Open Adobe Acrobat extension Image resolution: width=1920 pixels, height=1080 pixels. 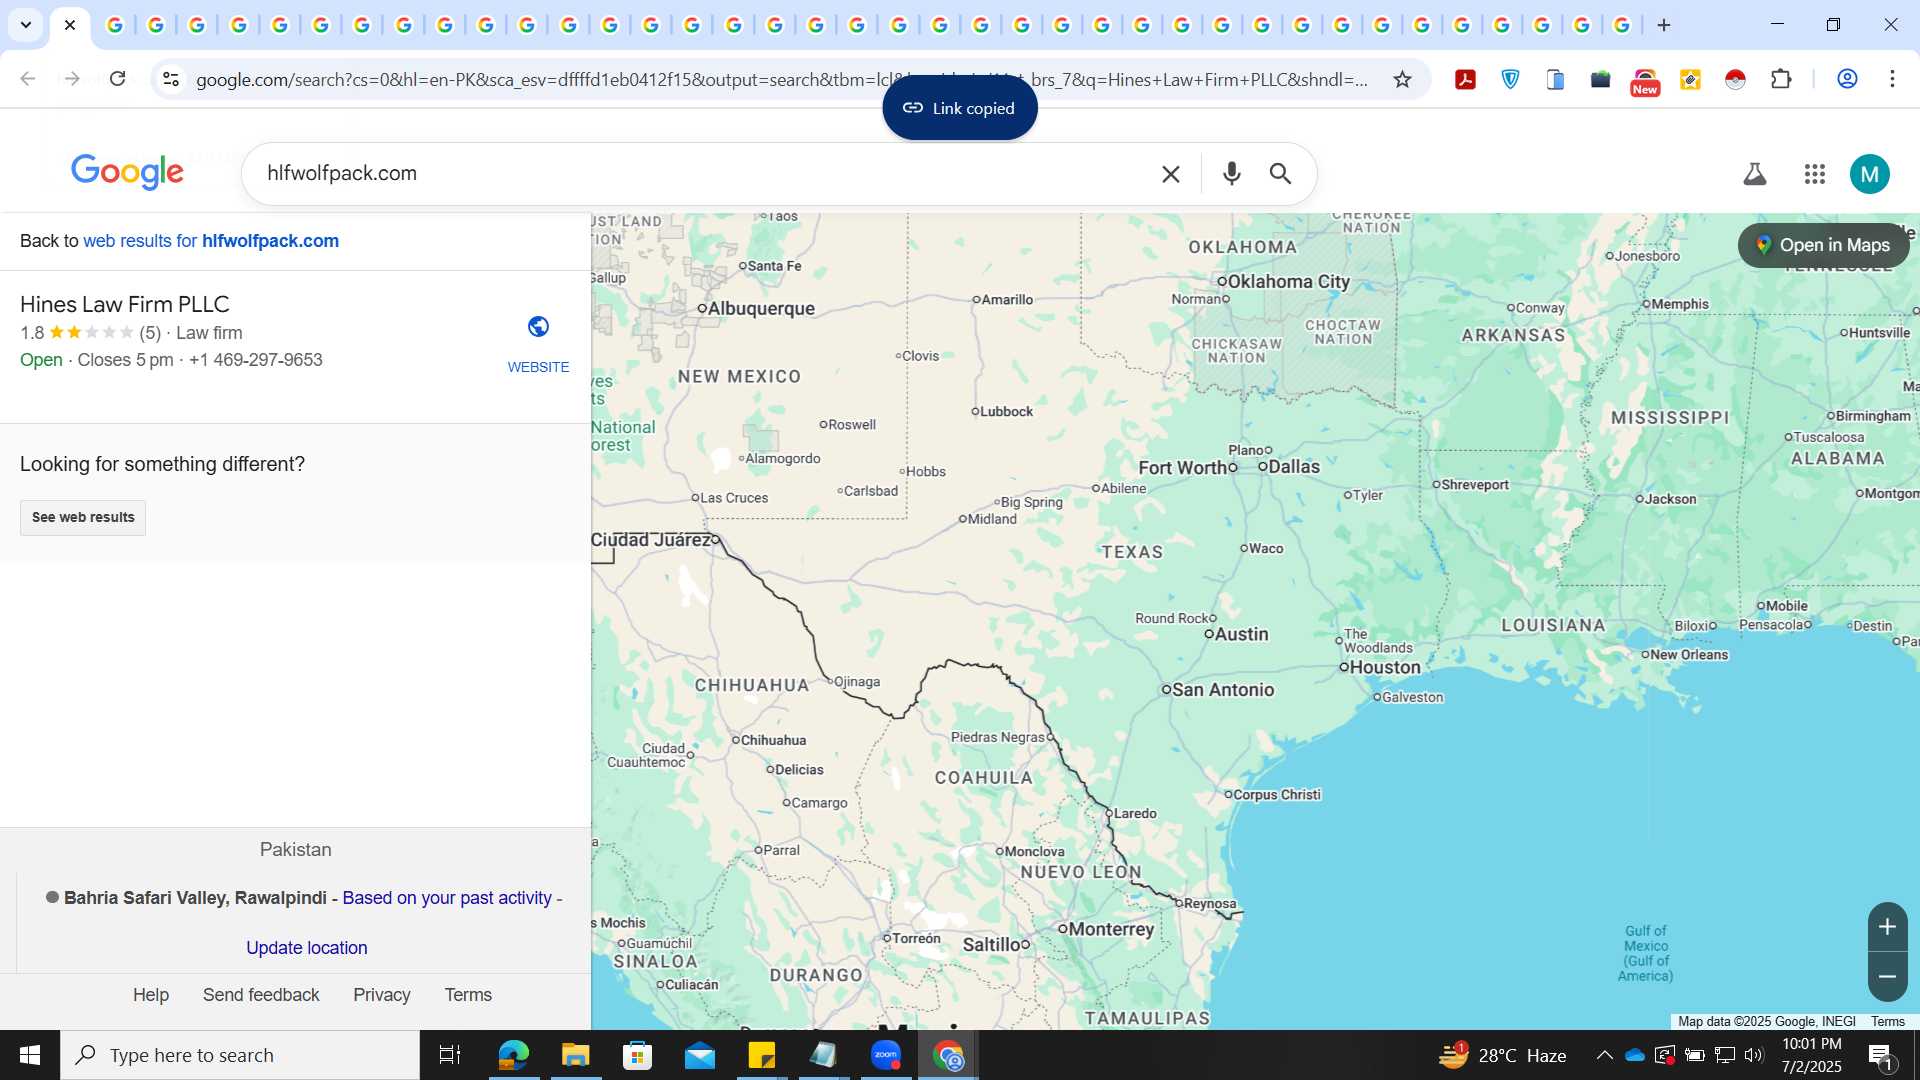1465,79
